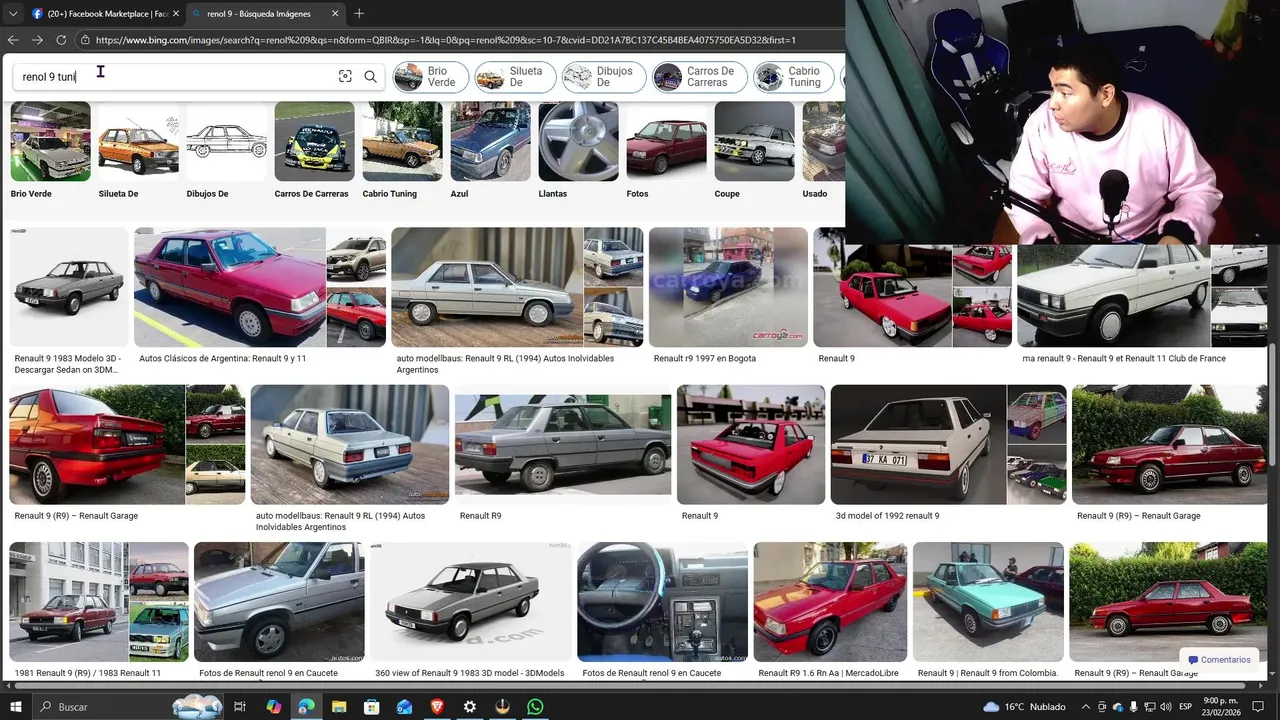Image resolution: width=1280 pixels, height=720 pixels.
Task: Open 360 view of Renault 9 1983 3D model
Action: (x=471, y=602)
